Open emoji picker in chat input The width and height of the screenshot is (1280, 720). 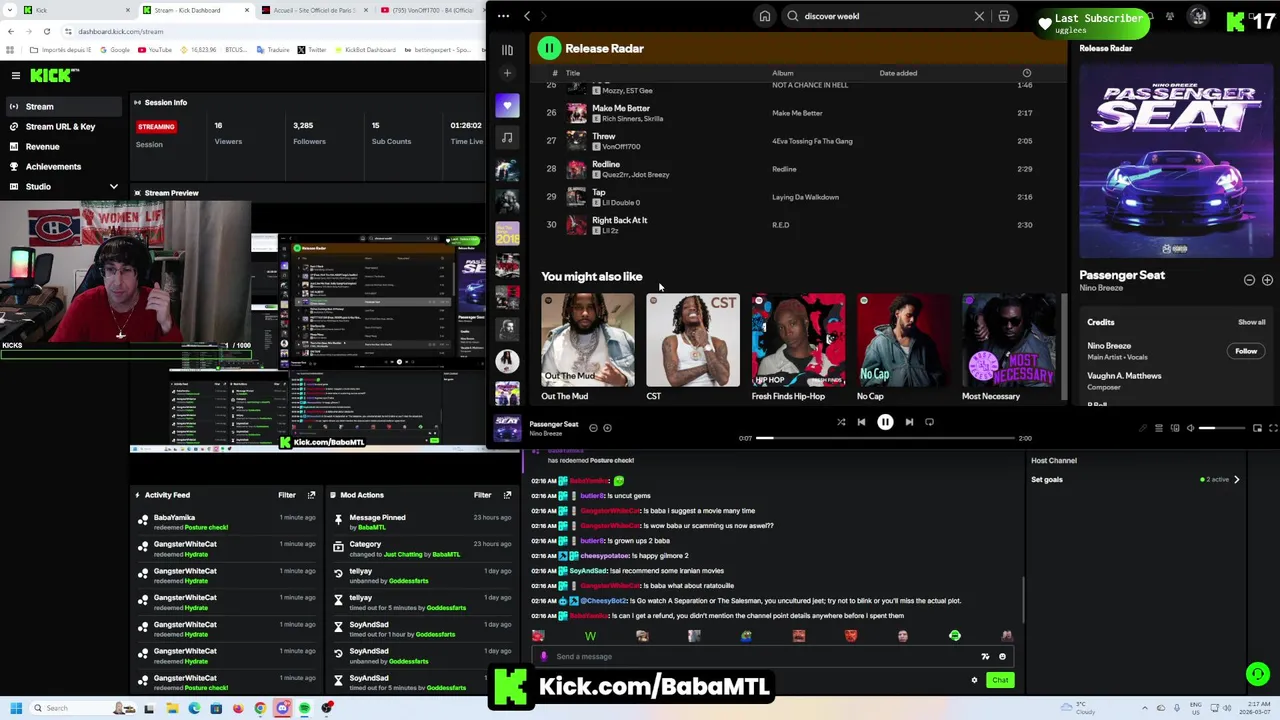1002,656
